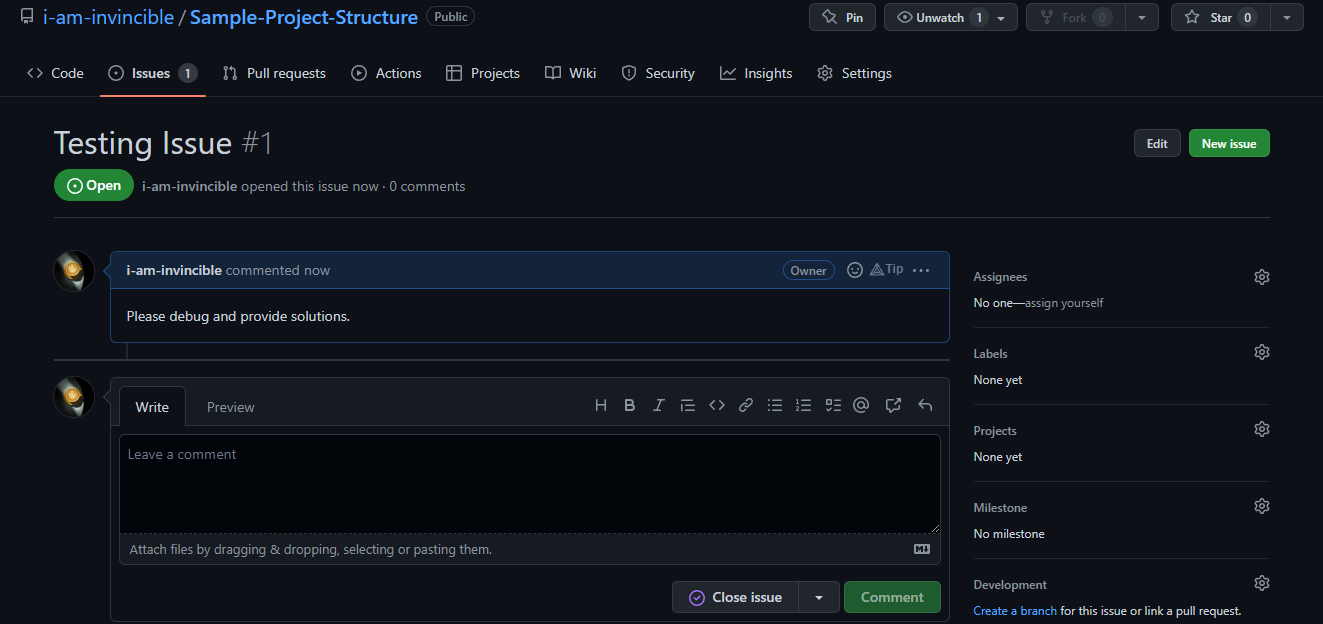Open repository Settings tab
This screenshot has width=1323, height=624.
854,73
